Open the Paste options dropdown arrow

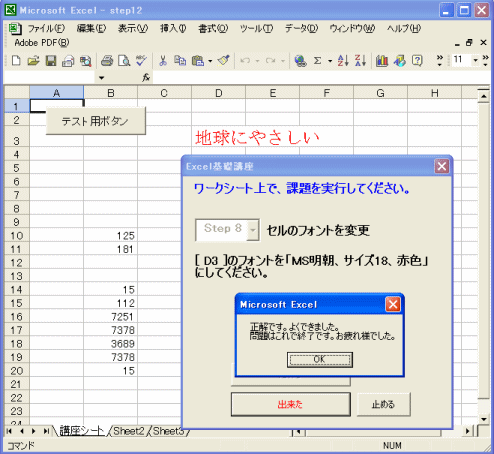(210, 61)
